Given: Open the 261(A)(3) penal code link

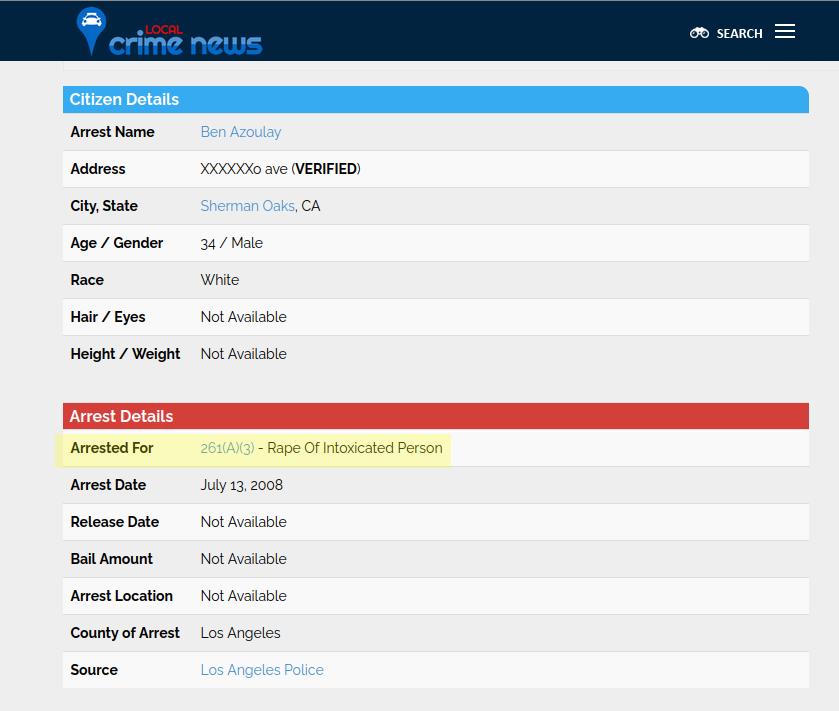Looking at the screenshot, I should tap(227, 448).
